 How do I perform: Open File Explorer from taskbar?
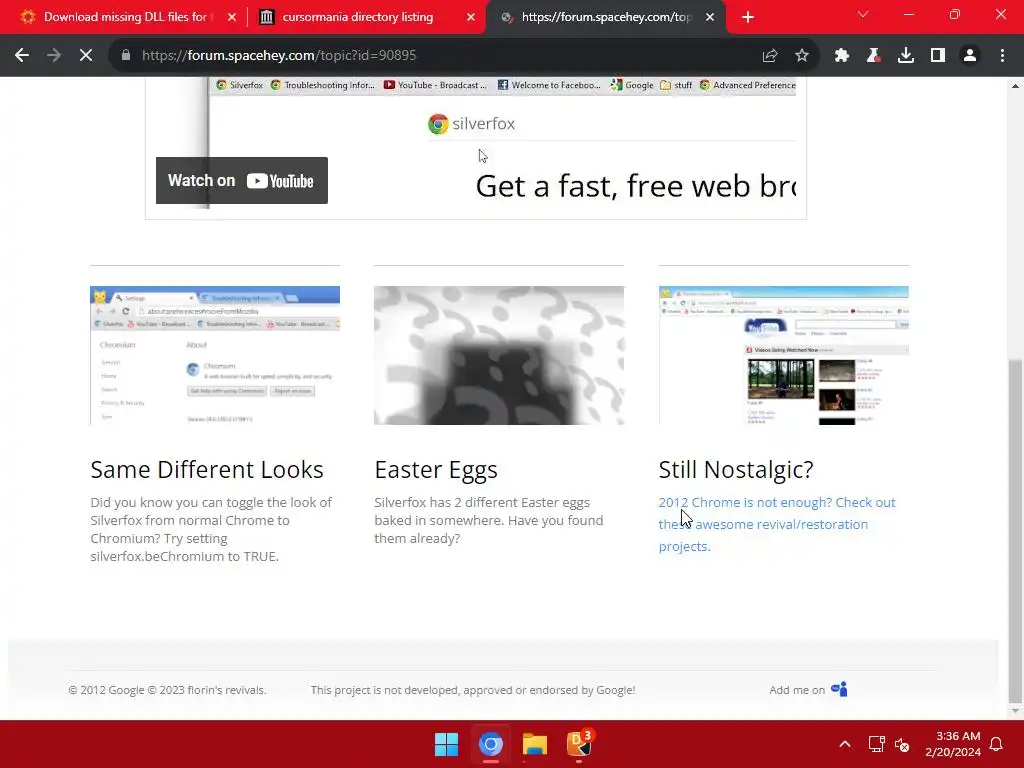[535, 744]
